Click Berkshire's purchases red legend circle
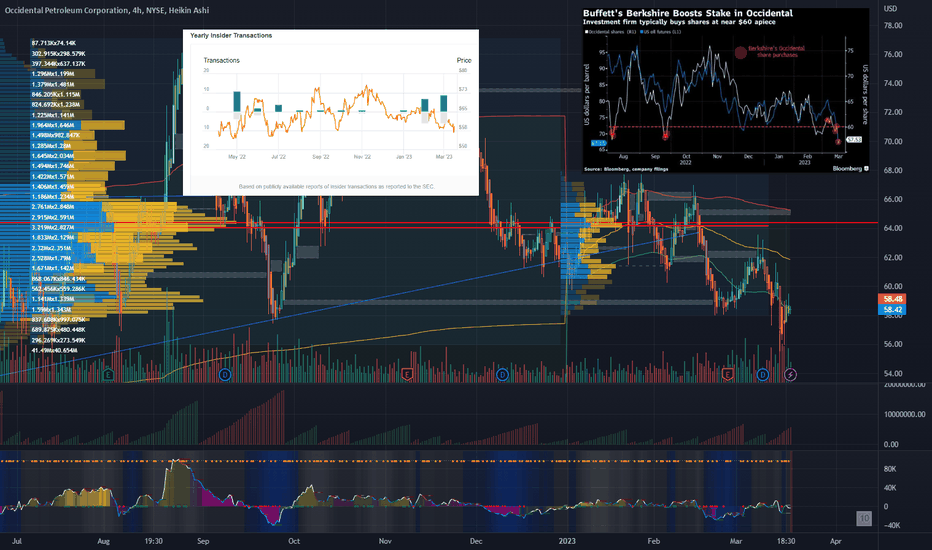The height and width of the screenshot is (550, 932). click(x=741, y=53)
